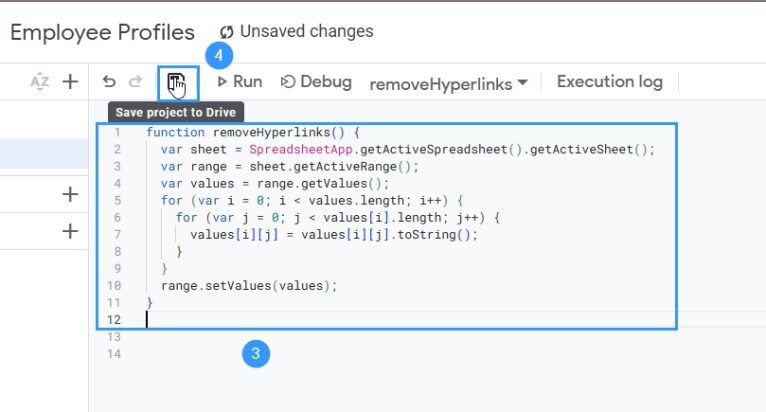
Task: Click line number 14 in the gutter
Action: click(117, 354)
